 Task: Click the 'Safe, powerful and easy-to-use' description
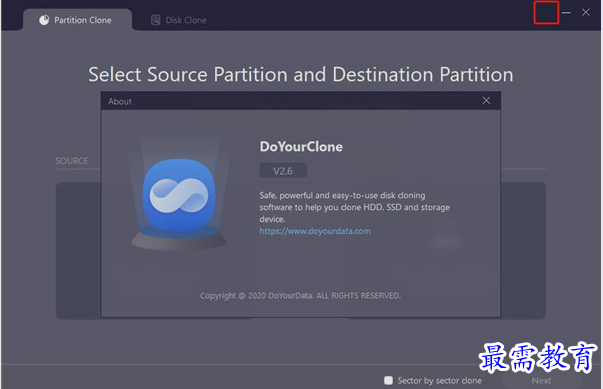pos(355,207)
